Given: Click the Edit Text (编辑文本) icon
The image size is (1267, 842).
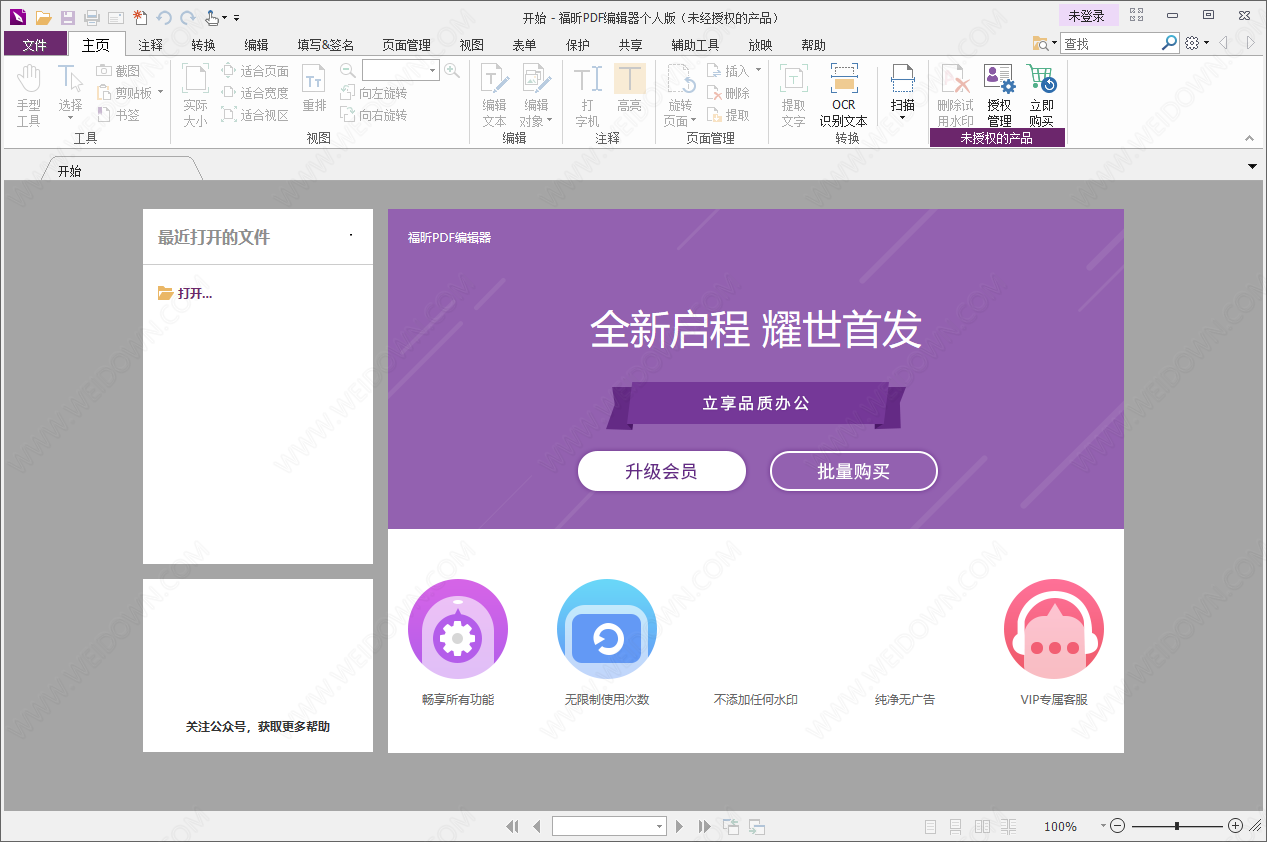Looking at the screenshot, I should (x=494, y=95).
